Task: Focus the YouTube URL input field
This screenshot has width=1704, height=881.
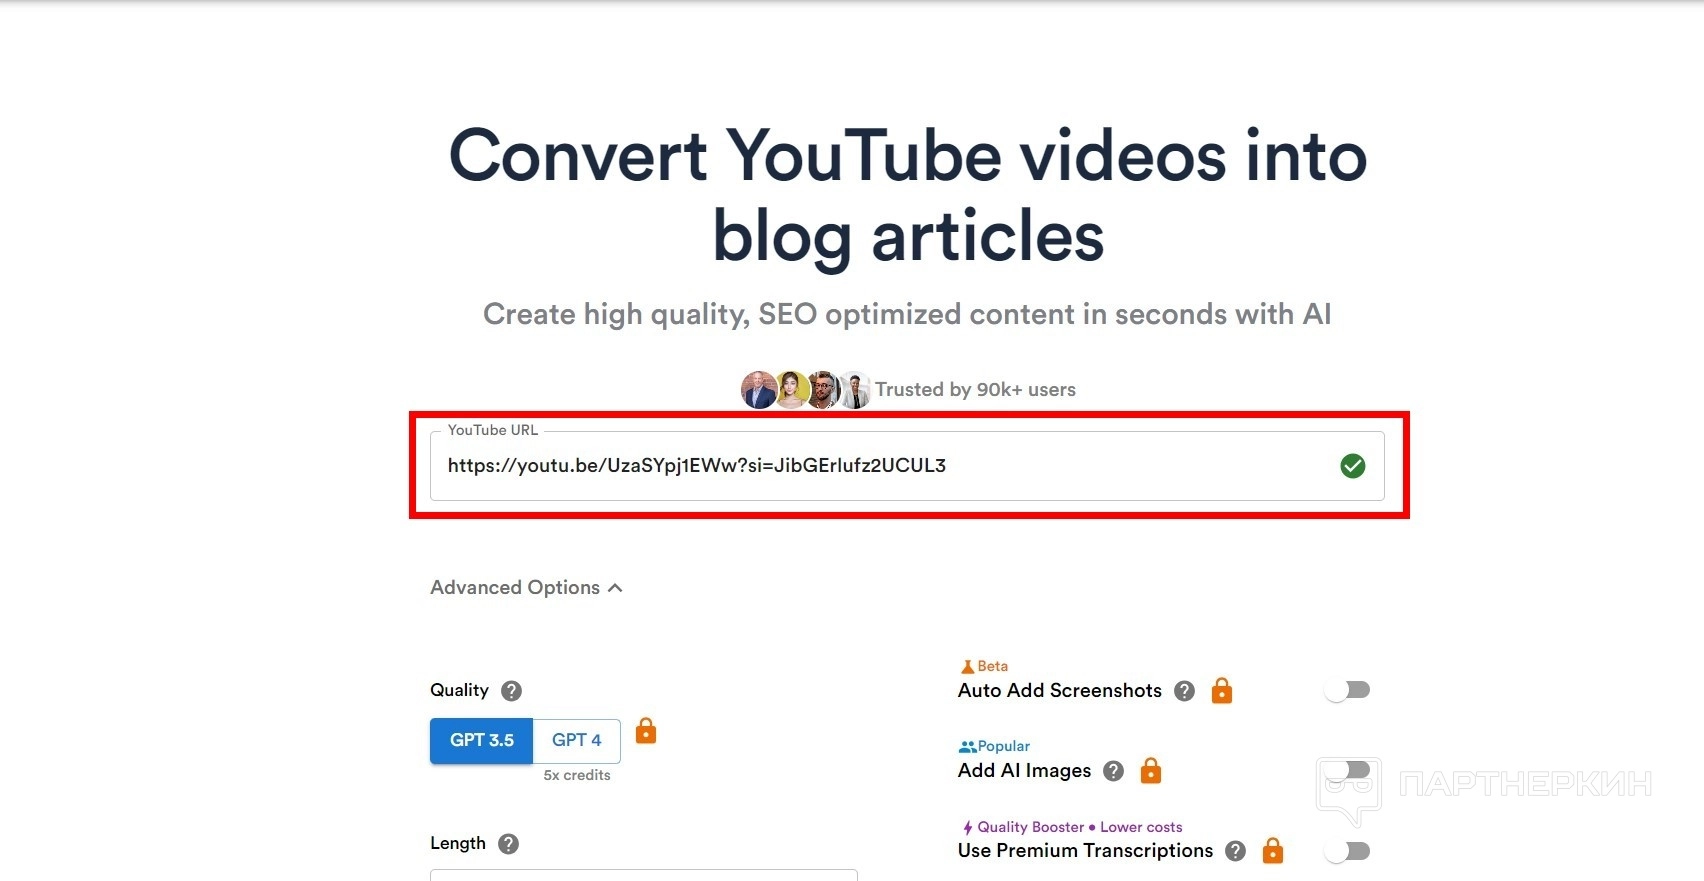Action: [907, 466]
